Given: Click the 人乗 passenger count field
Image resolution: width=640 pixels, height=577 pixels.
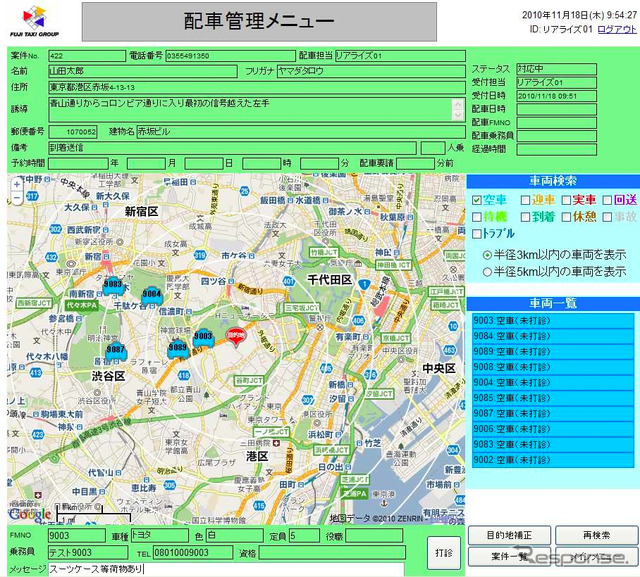Looking at the screenshot, I should [x=433, y=148].
